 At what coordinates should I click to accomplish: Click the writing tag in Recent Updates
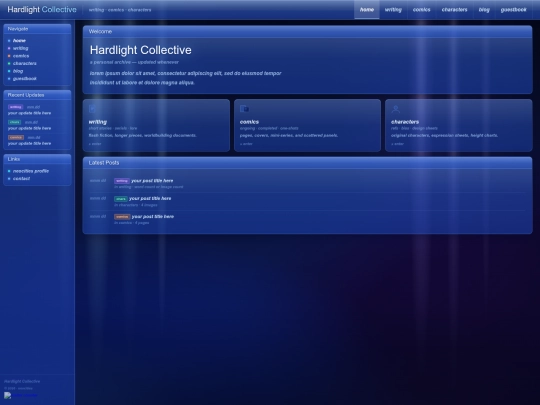point(15,107)
